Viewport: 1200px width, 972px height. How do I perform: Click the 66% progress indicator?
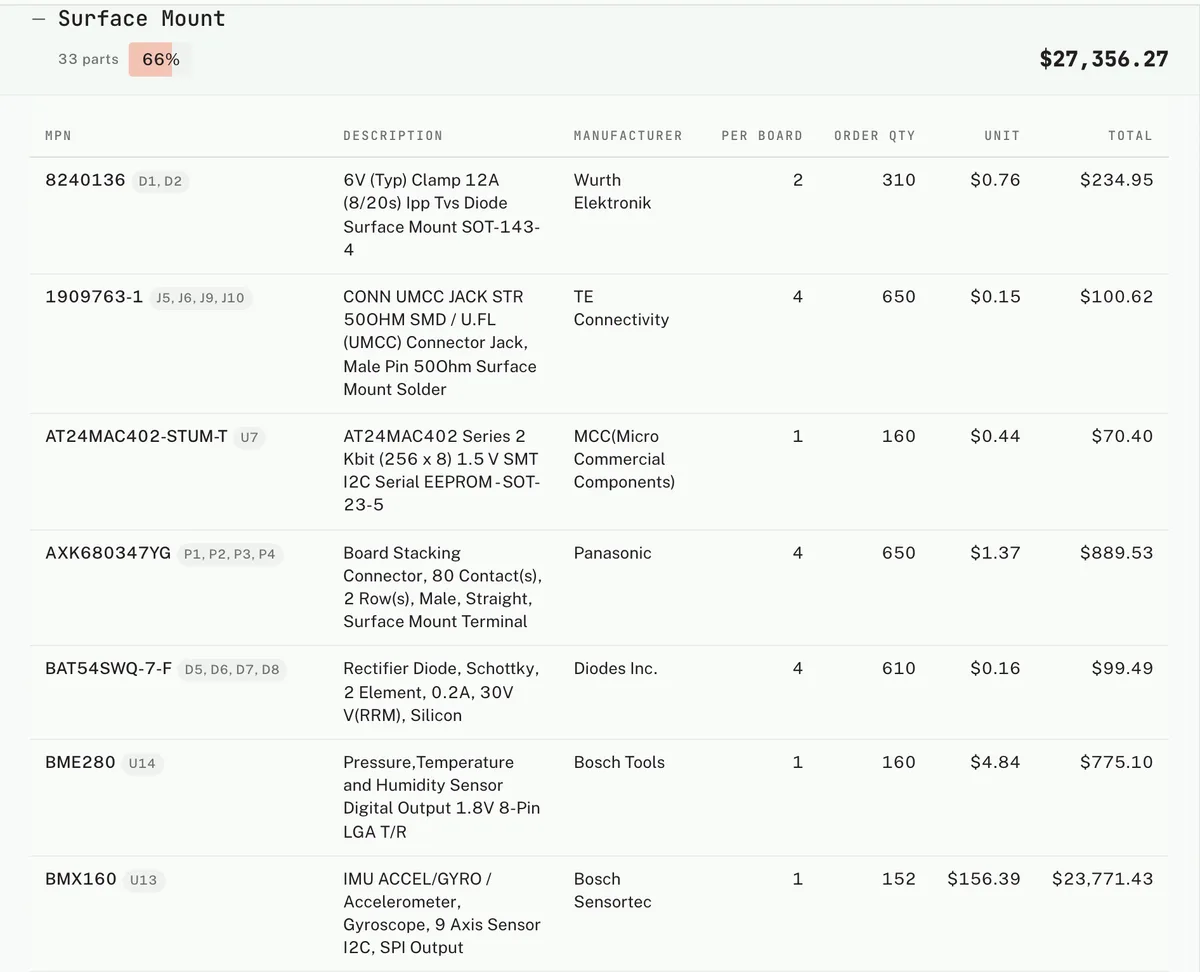tap(160, 59)
